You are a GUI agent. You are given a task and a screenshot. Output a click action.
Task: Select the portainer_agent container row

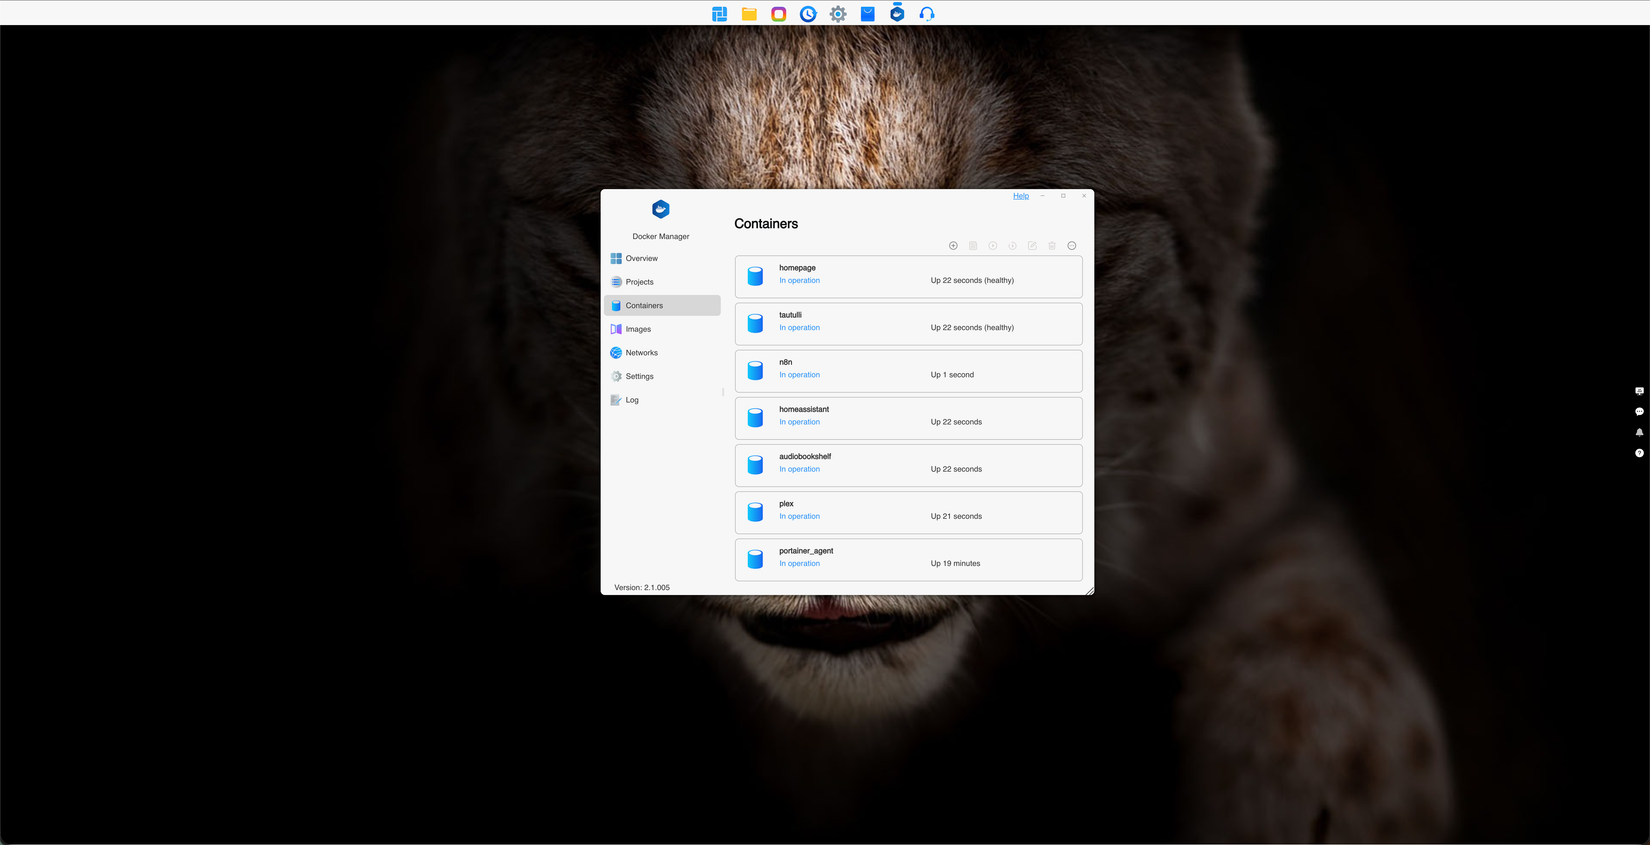[x=908, y=560]
